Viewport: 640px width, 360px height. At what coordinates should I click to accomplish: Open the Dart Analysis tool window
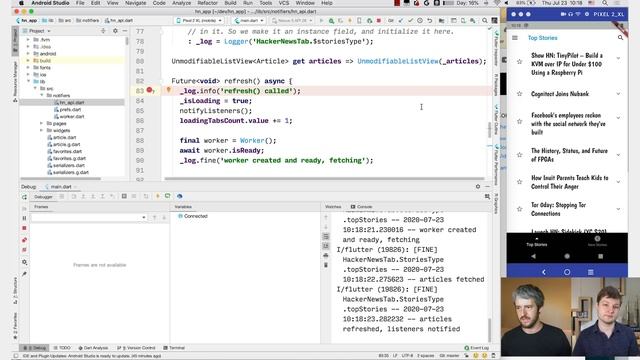(93, 348)
